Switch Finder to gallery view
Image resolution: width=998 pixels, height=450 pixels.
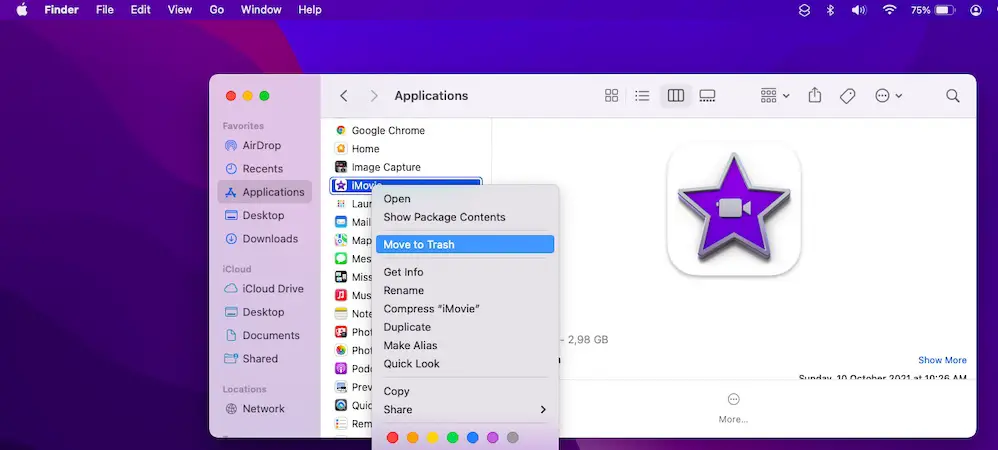point(708,96)
